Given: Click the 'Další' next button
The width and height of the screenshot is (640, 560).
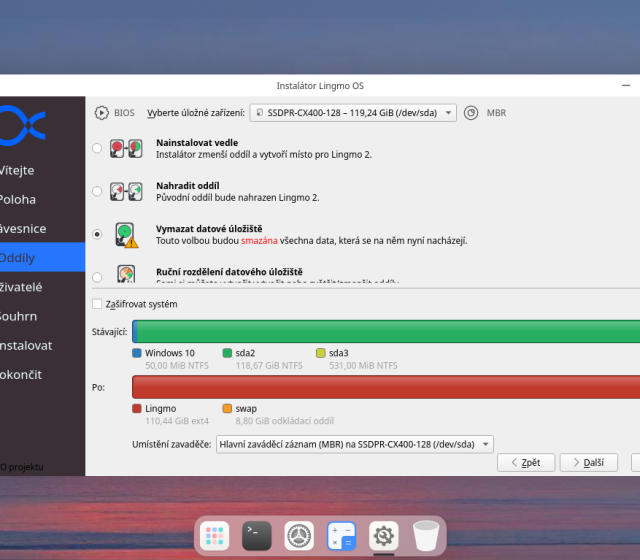Looking at the screenshot, I should coord(588,463).
